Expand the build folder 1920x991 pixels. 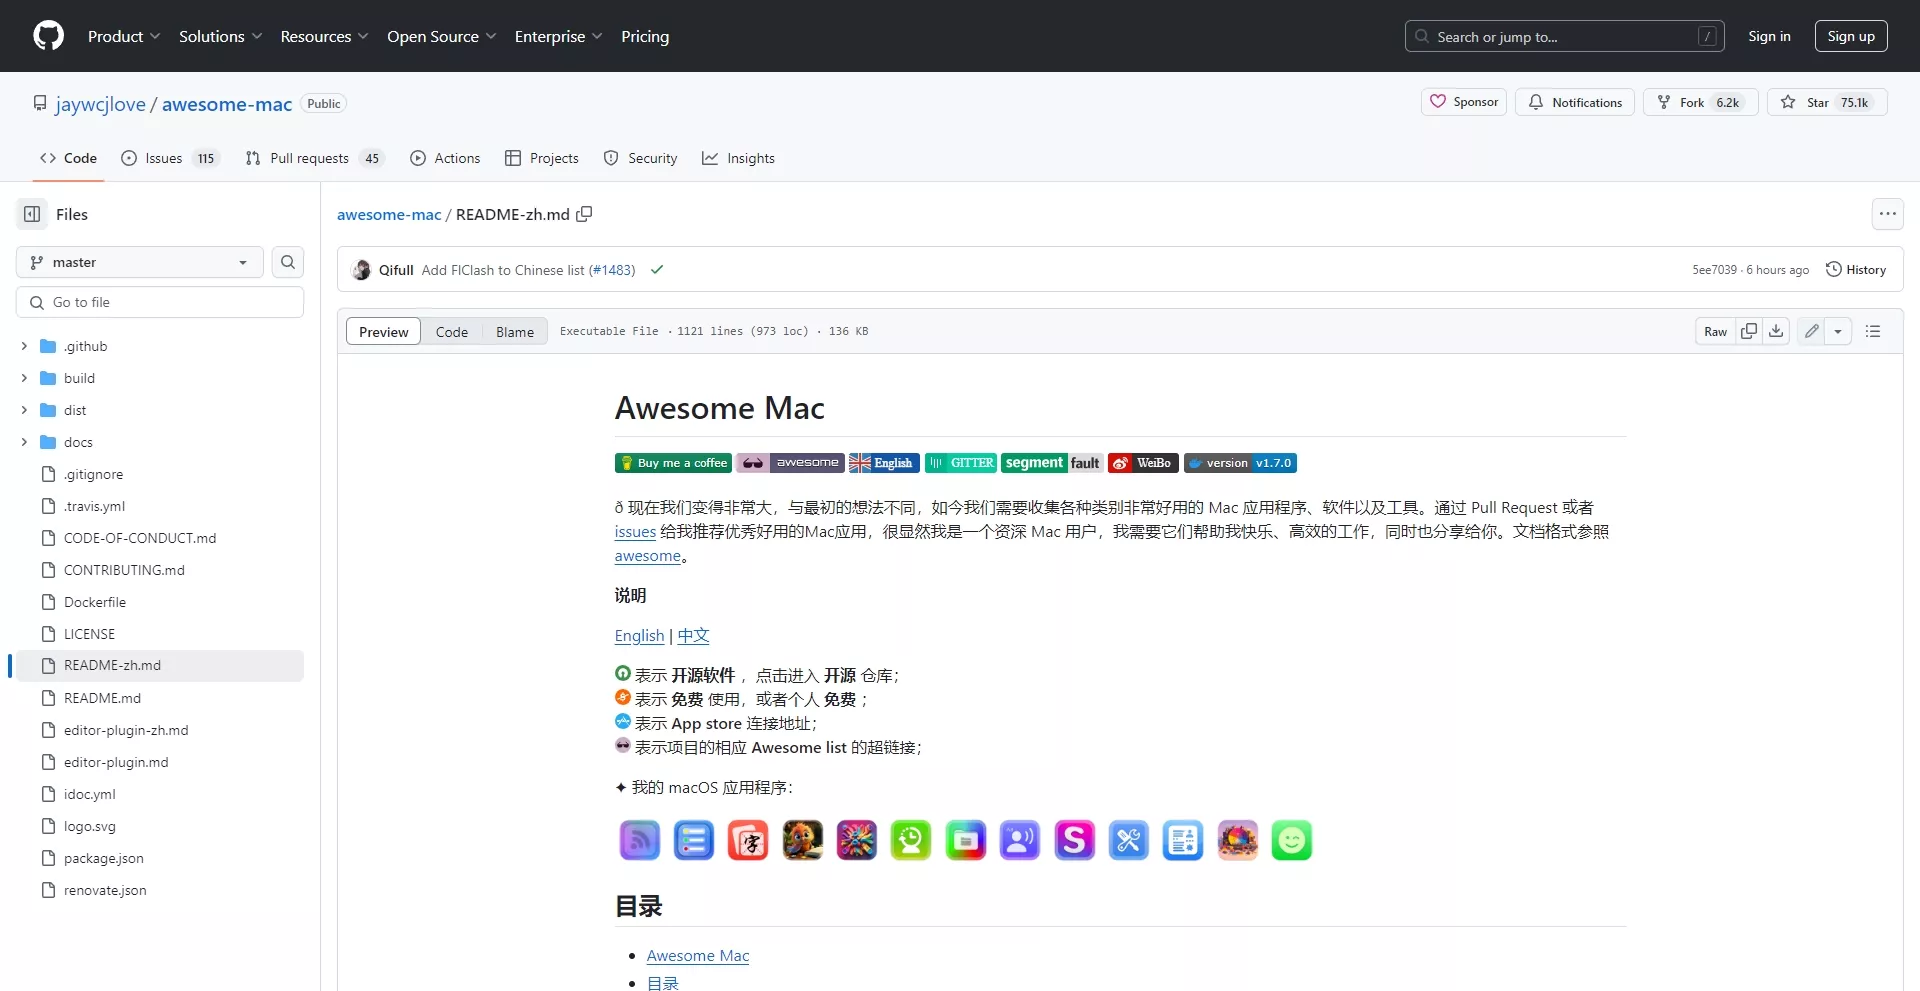pos(24,378)
